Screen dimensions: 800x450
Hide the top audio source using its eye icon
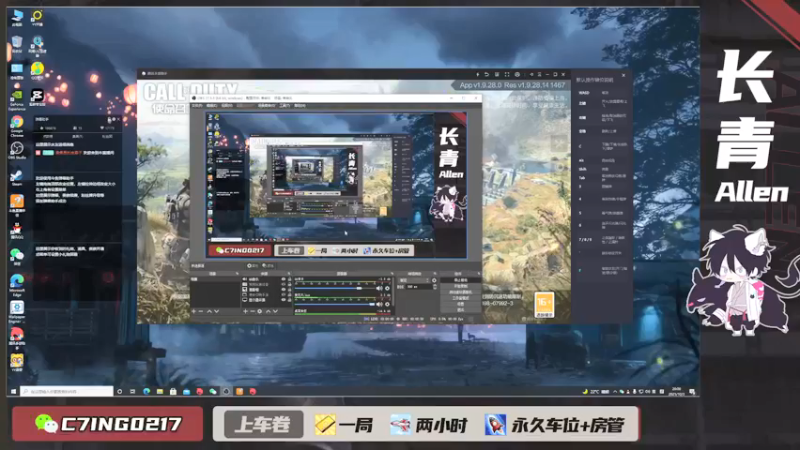pos(284,279)
